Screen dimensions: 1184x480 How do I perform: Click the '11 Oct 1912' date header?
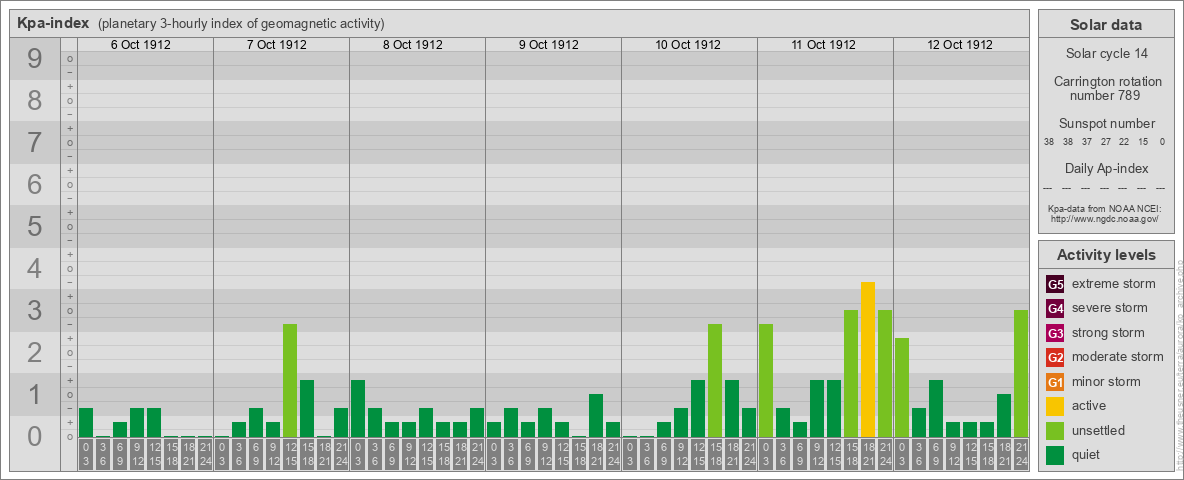pos(823,45)
